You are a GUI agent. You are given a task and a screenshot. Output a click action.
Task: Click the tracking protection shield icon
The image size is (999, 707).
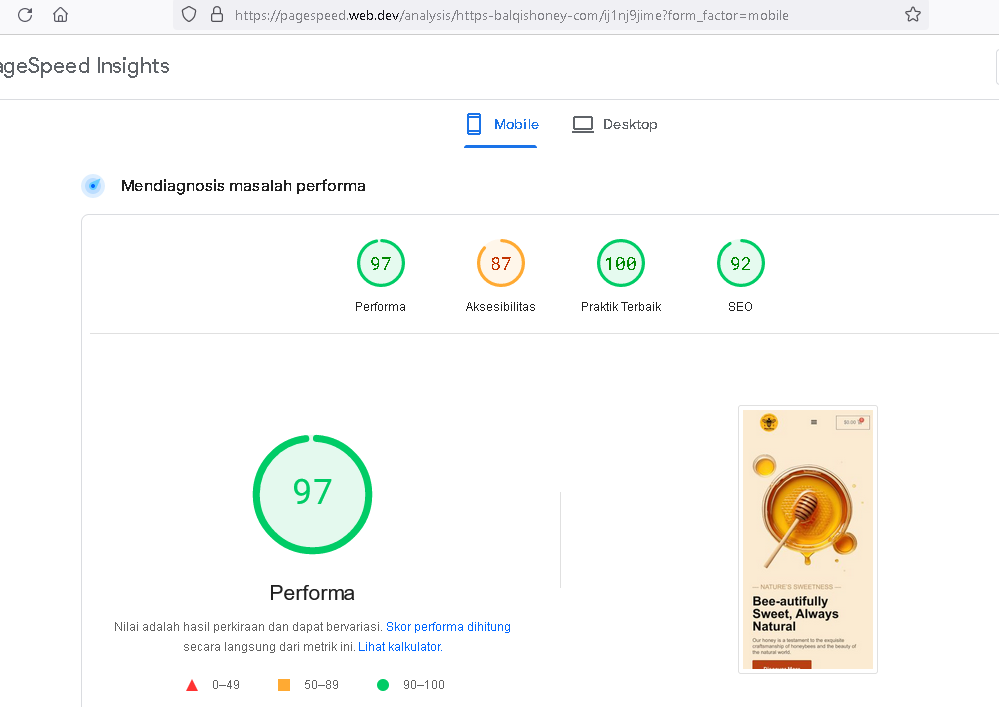pos(190,15)
